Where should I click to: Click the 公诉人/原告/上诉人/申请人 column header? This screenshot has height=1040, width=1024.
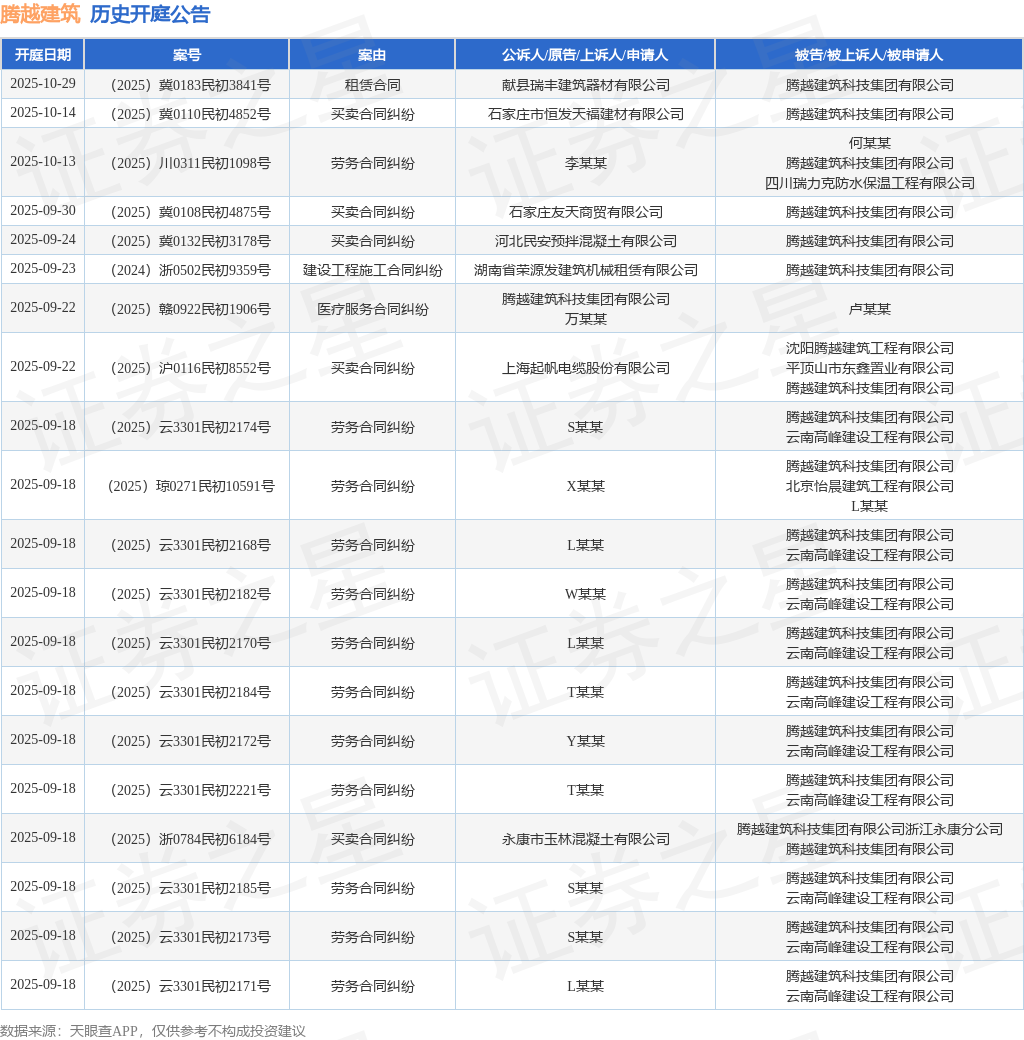[585, 54]
